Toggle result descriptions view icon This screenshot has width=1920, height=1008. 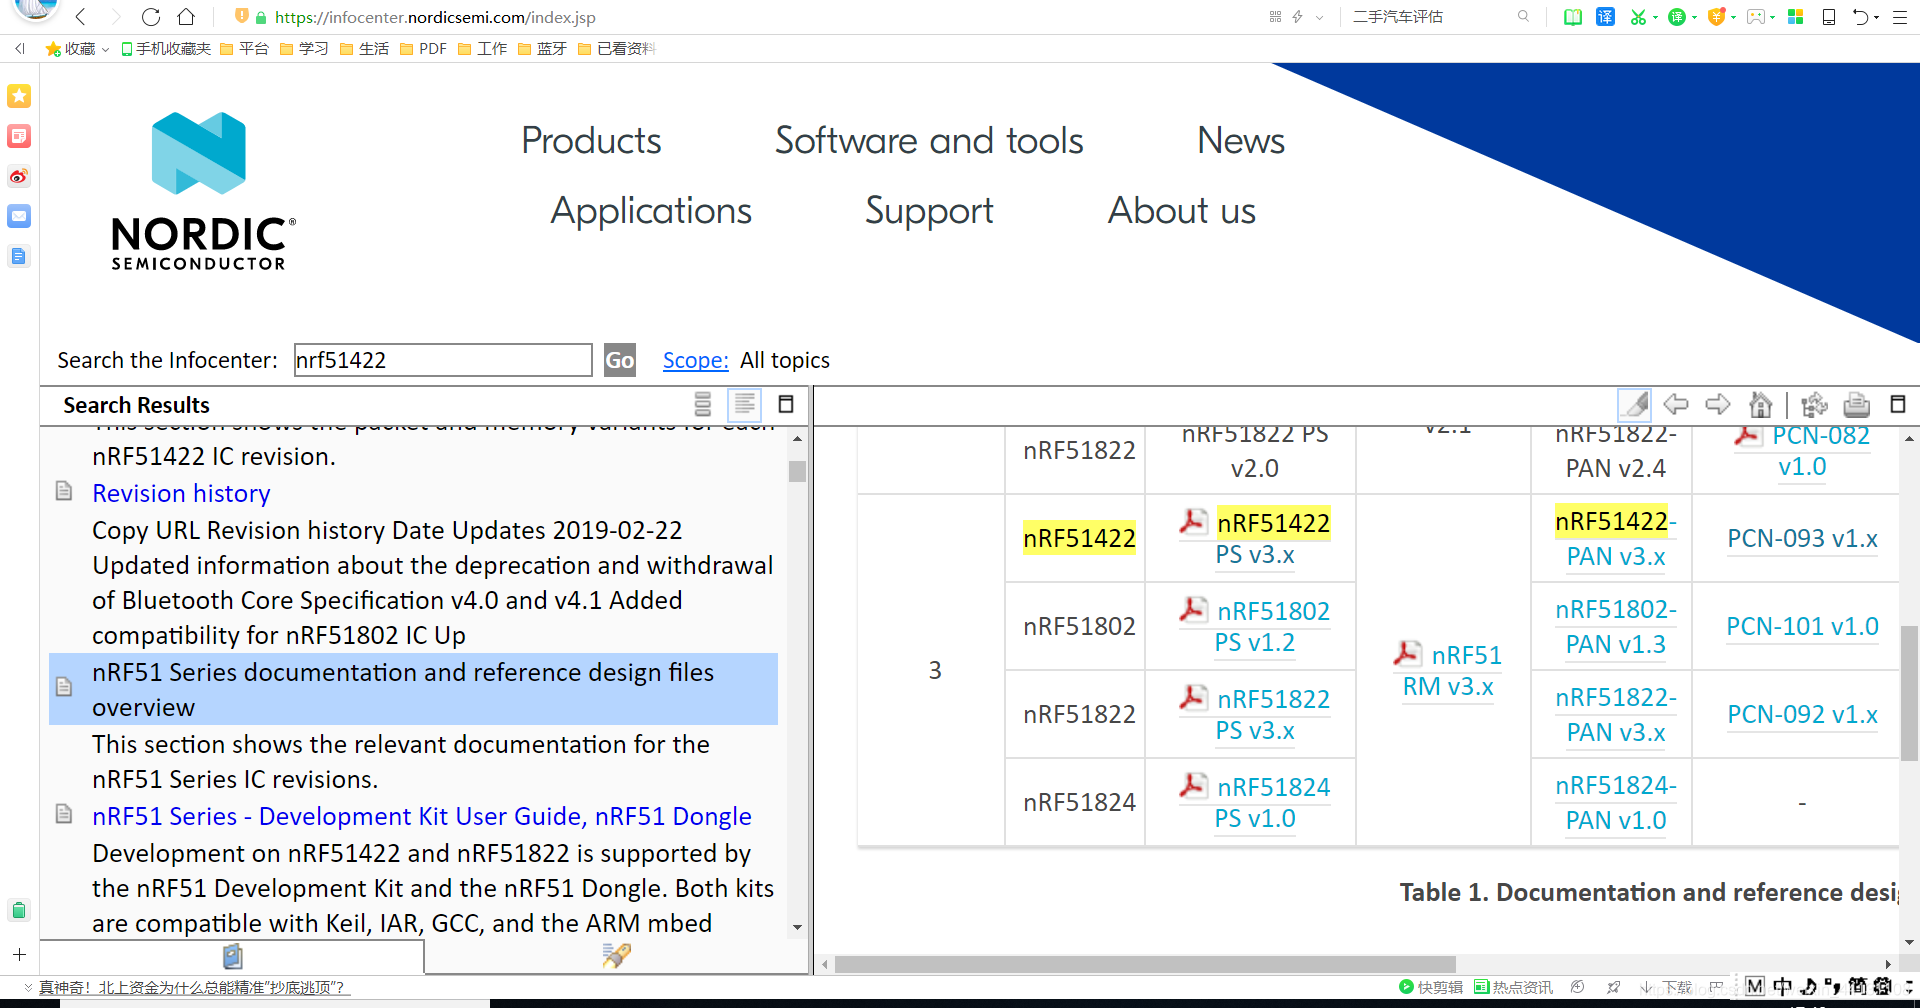point(745,404)
